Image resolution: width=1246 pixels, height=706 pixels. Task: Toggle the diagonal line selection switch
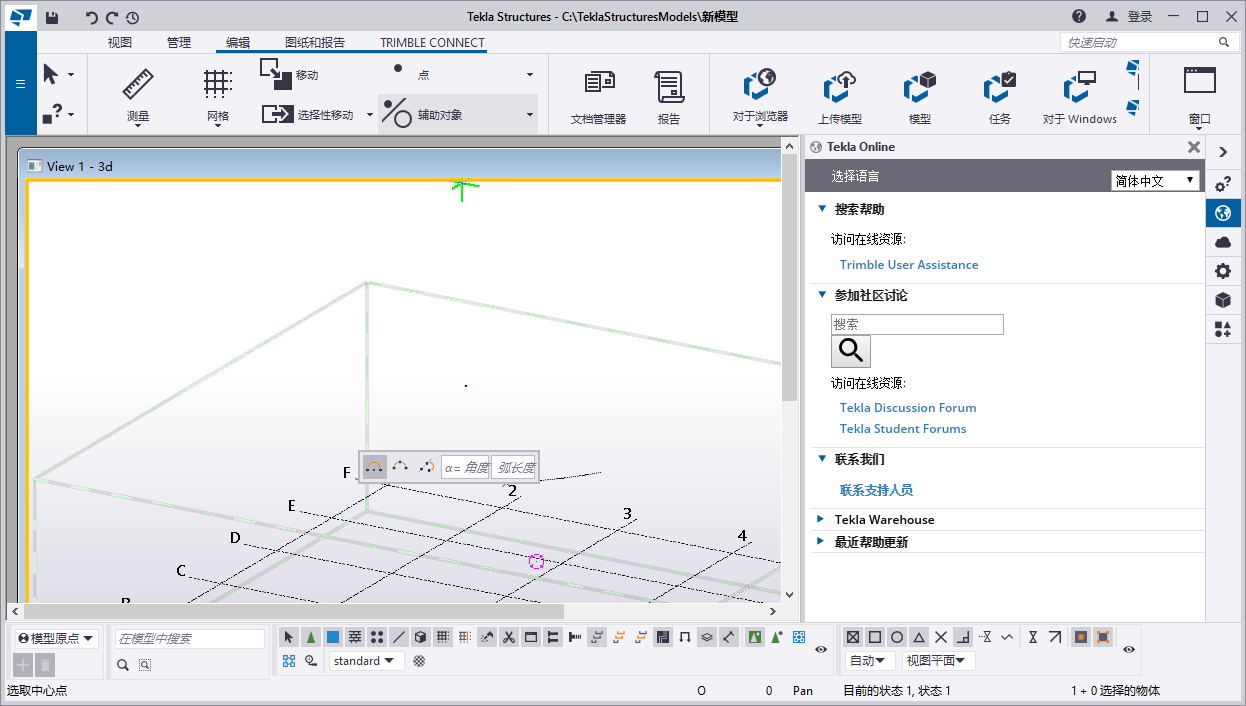399,637
